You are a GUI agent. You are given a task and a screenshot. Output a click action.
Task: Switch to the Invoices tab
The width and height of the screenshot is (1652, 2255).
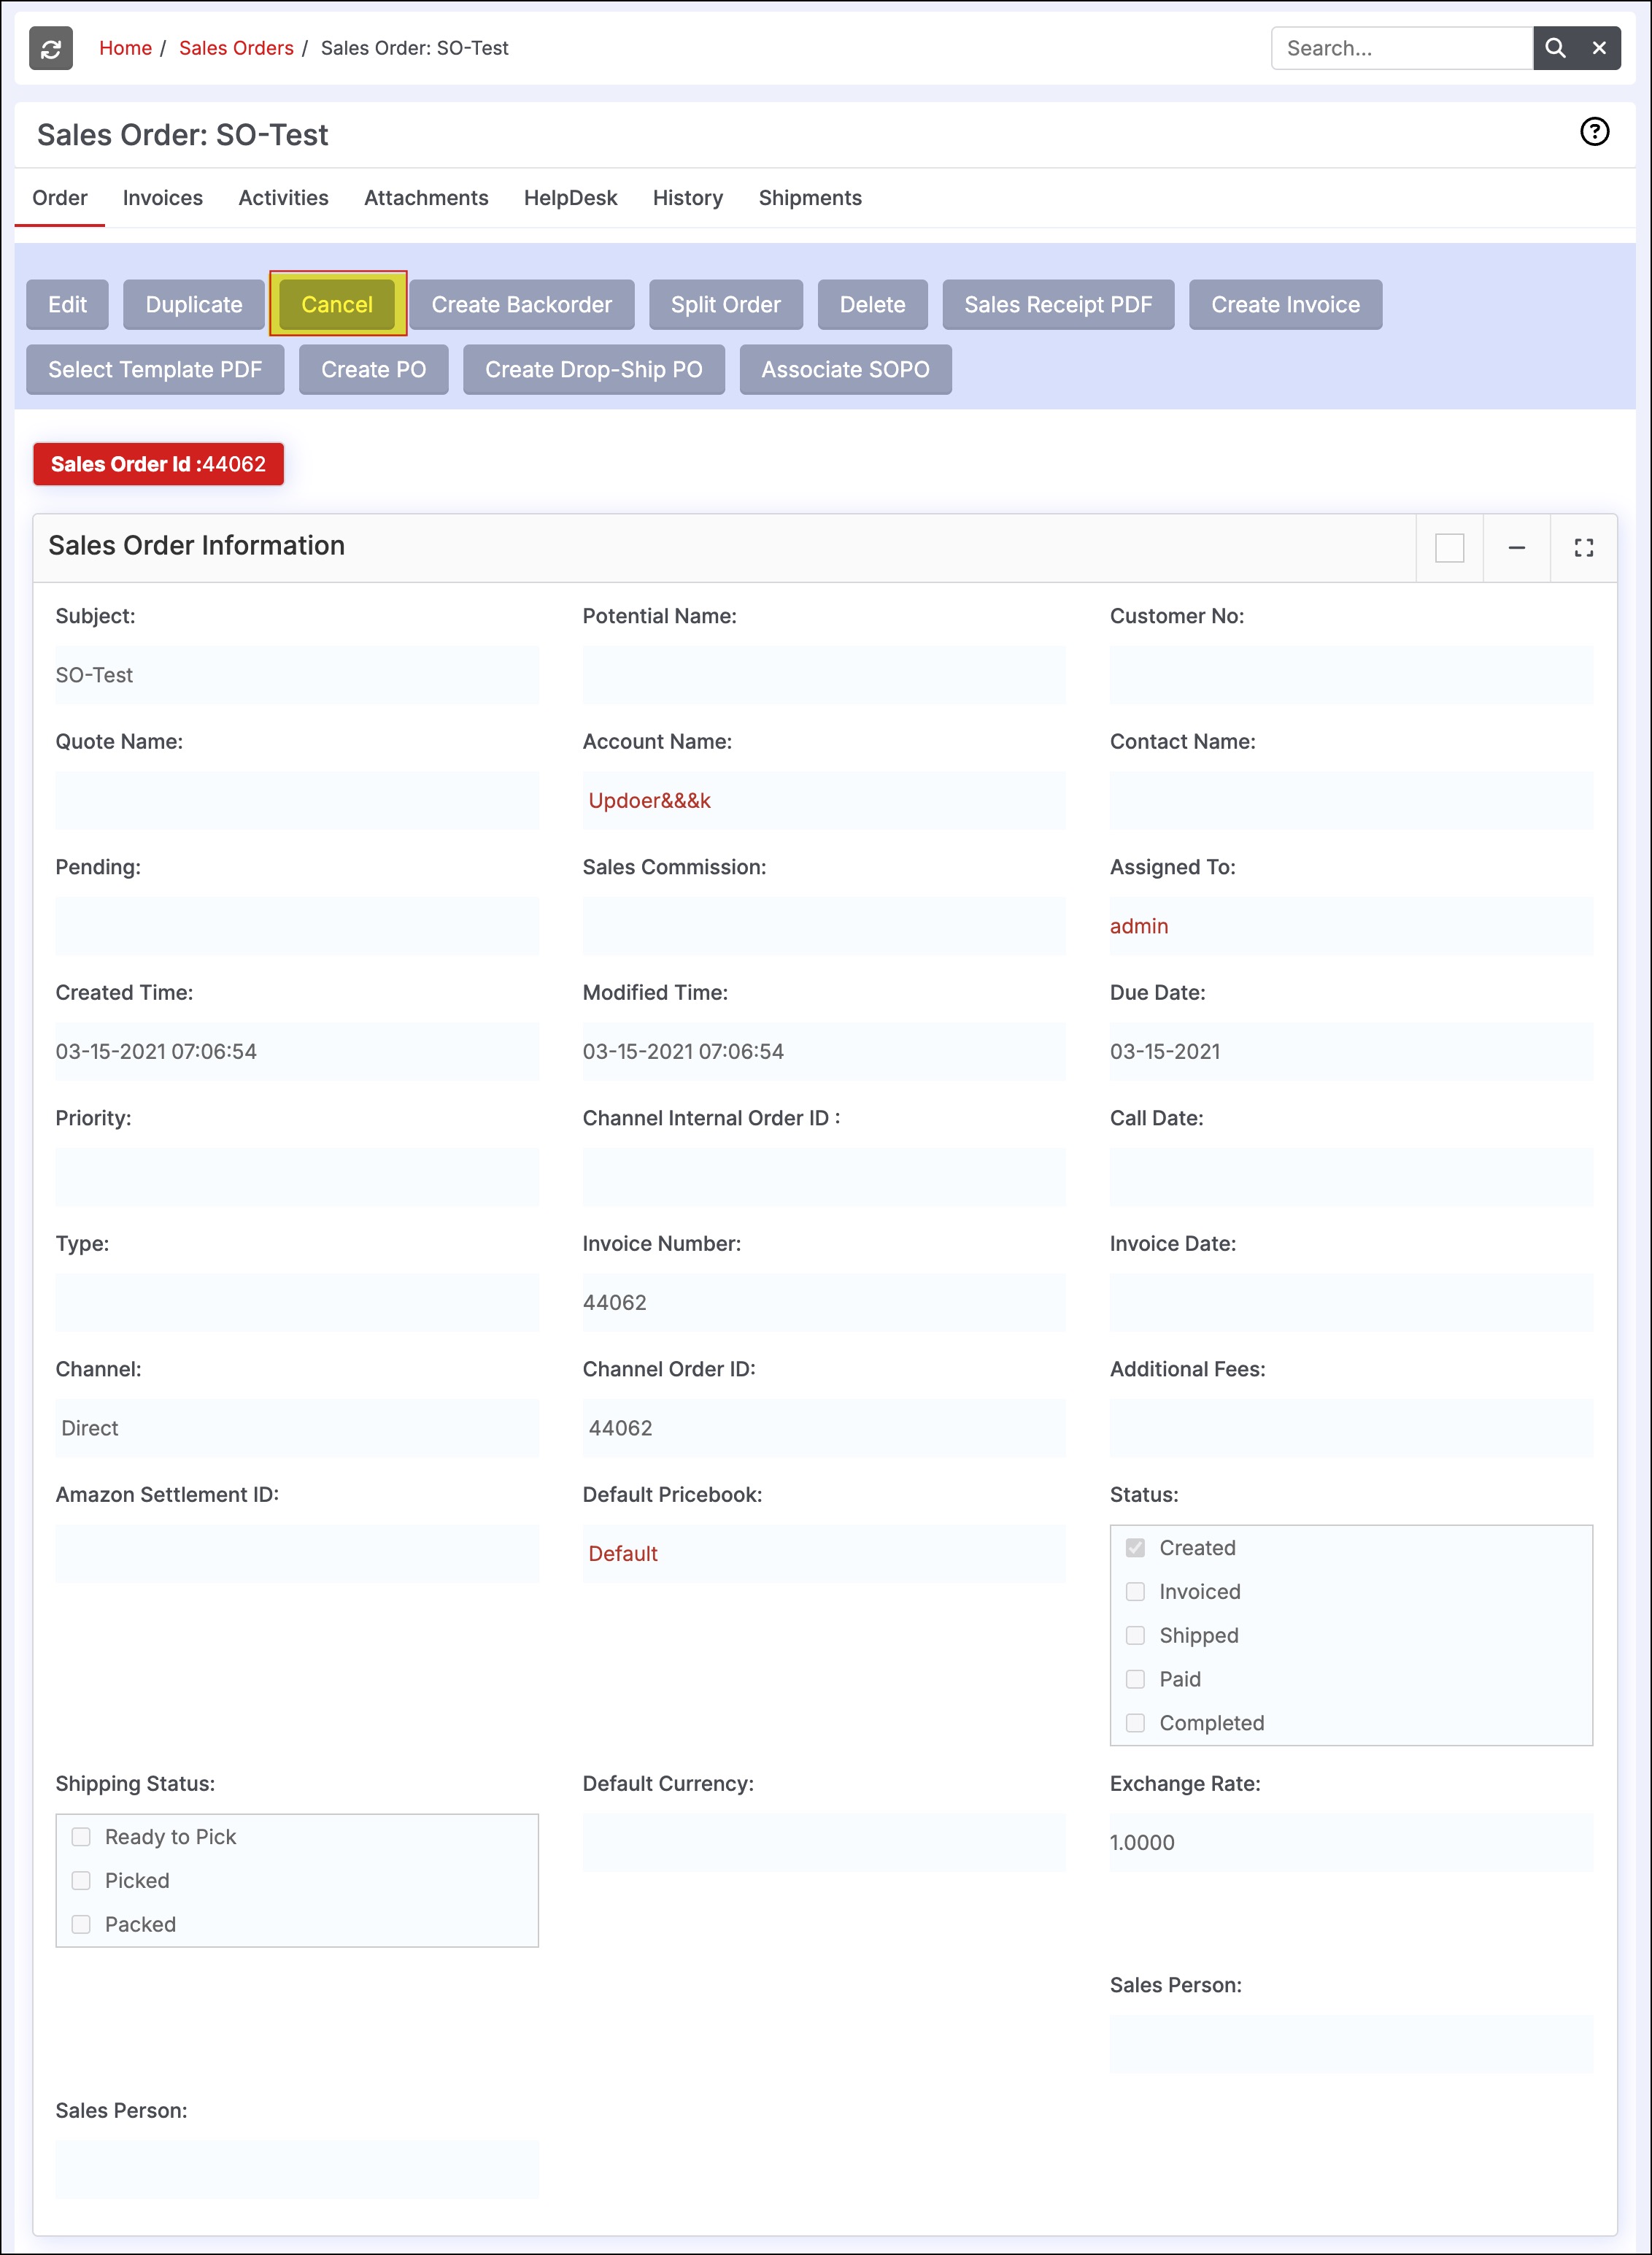tap(162, 198)
